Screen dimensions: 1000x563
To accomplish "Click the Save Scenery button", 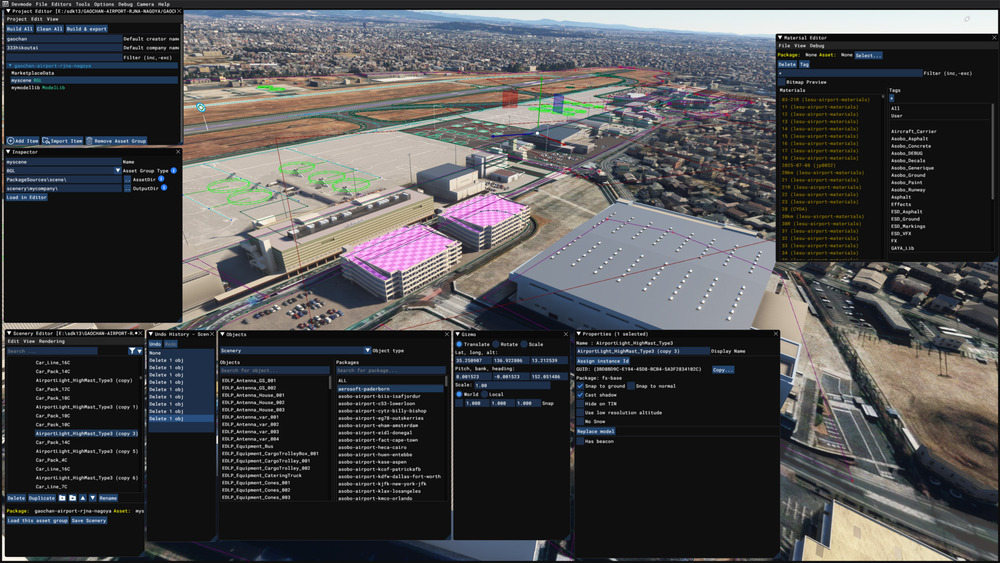I will (89, 520).
